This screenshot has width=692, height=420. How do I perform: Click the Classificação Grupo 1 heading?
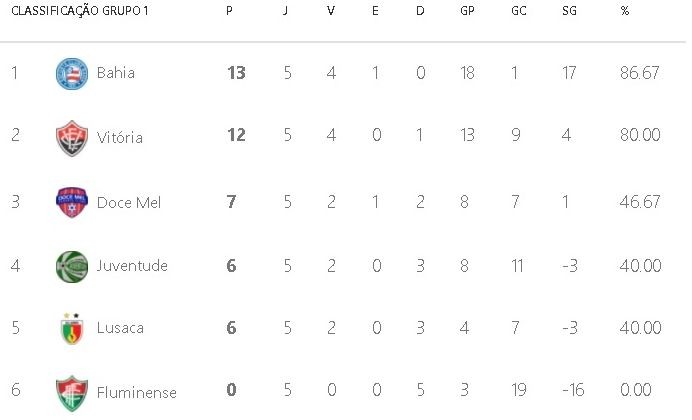pyautogui.click(x=80, y=11)
